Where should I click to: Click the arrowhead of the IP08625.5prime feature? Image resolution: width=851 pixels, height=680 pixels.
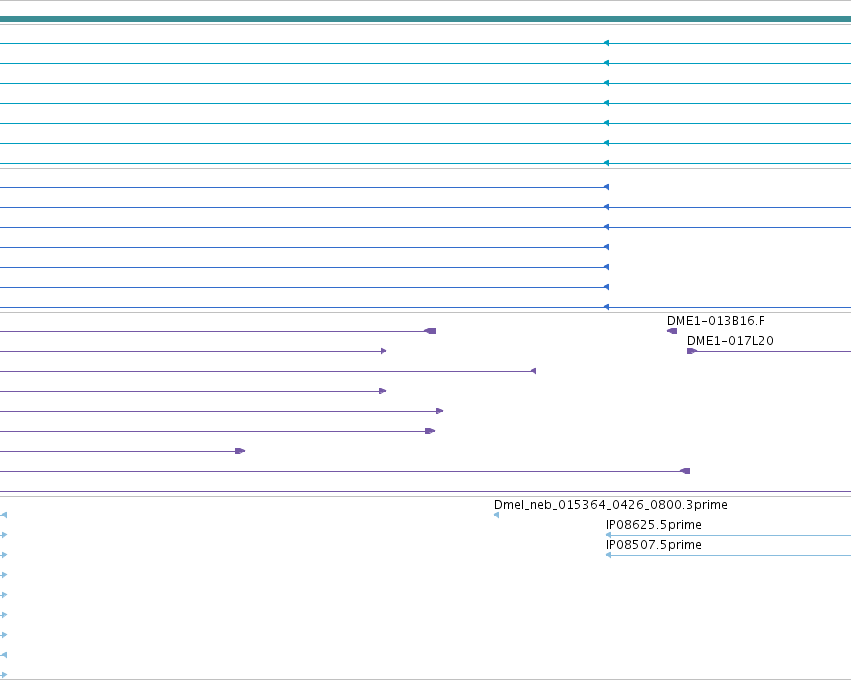coord(608,535)
